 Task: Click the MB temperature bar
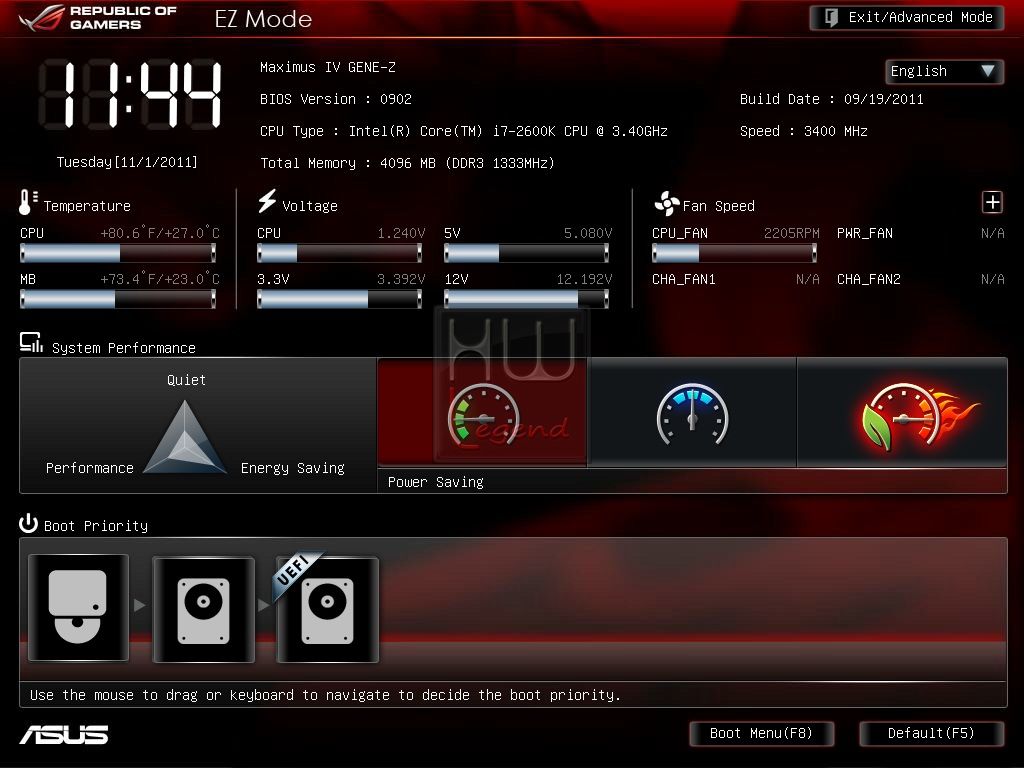point(118,299)
